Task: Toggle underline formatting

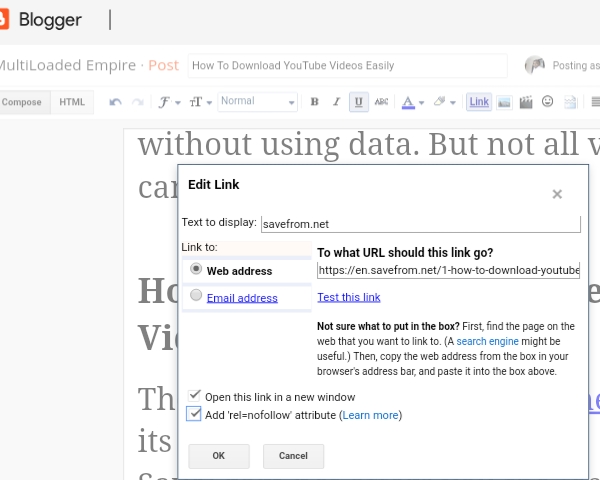Action: click(x=359, y=102)
